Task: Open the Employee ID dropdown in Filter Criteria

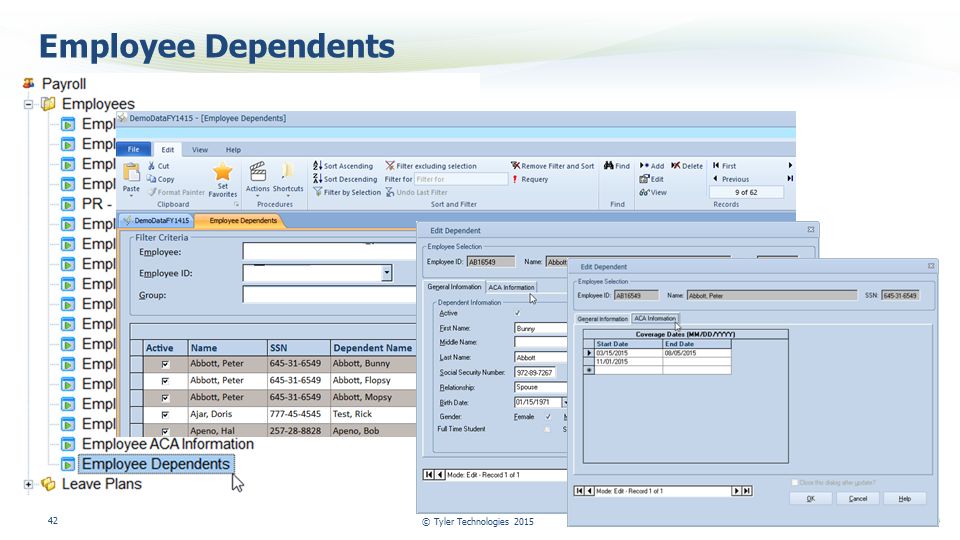Action: pos(386,273)
